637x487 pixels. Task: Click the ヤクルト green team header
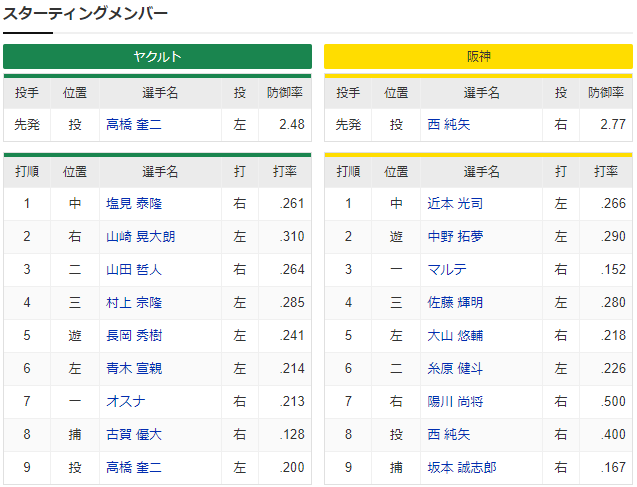[x=157, y=56]
